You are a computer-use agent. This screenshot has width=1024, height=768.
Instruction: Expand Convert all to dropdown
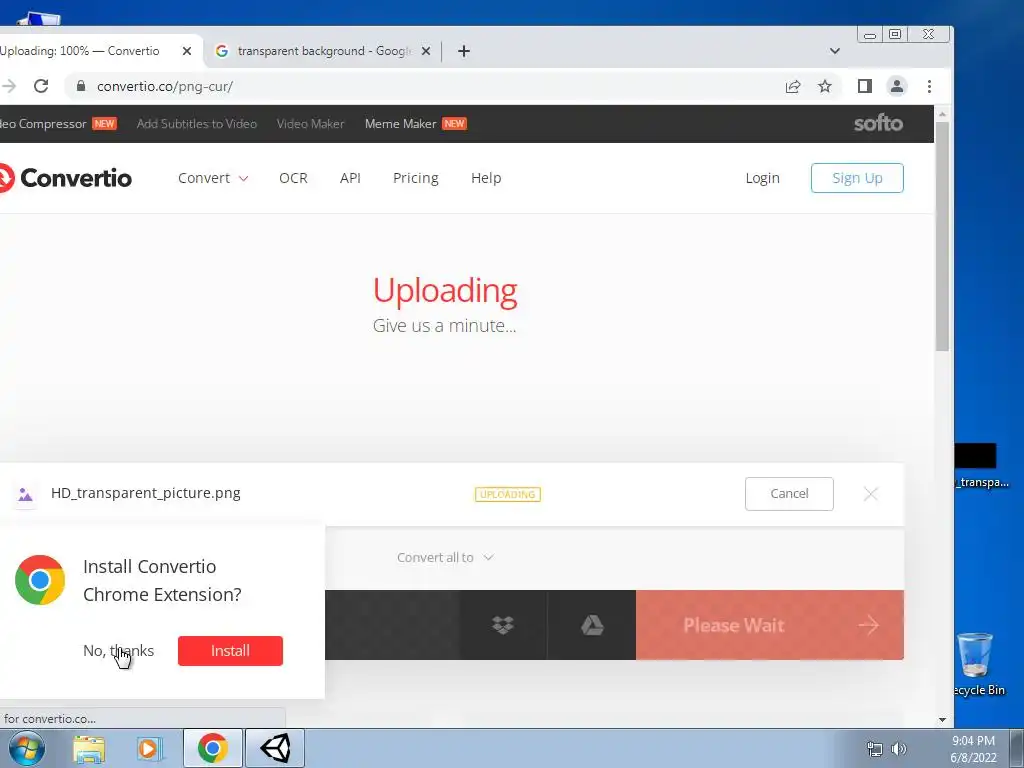tap(445, 558)
